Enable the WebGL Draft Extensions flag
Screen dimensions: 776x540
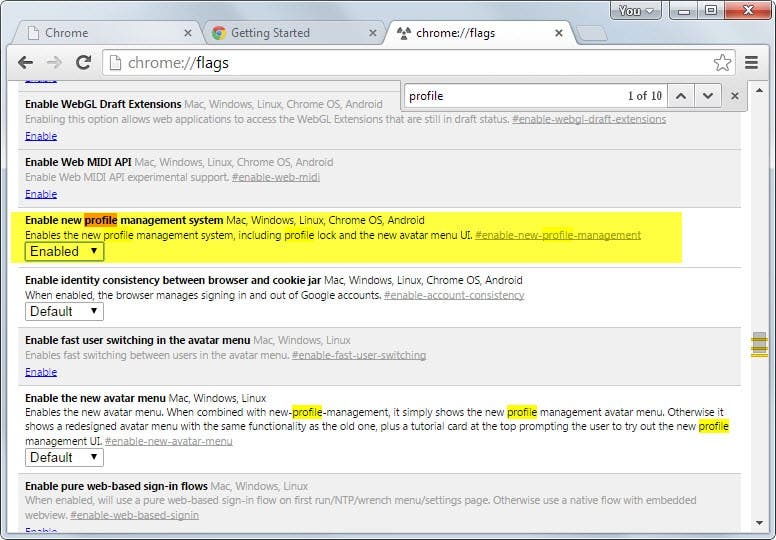coord(41,136)
